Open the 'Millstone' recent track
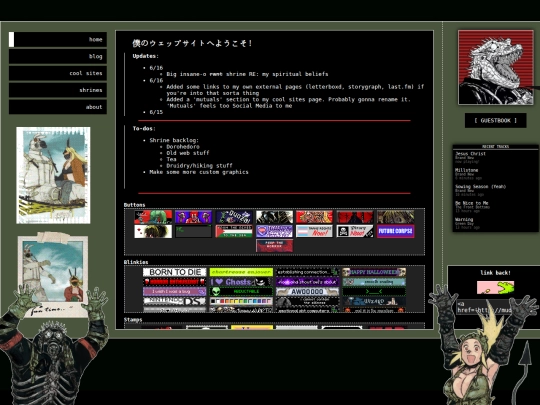The width and height of the screenshot is (540, 405). 467,170
